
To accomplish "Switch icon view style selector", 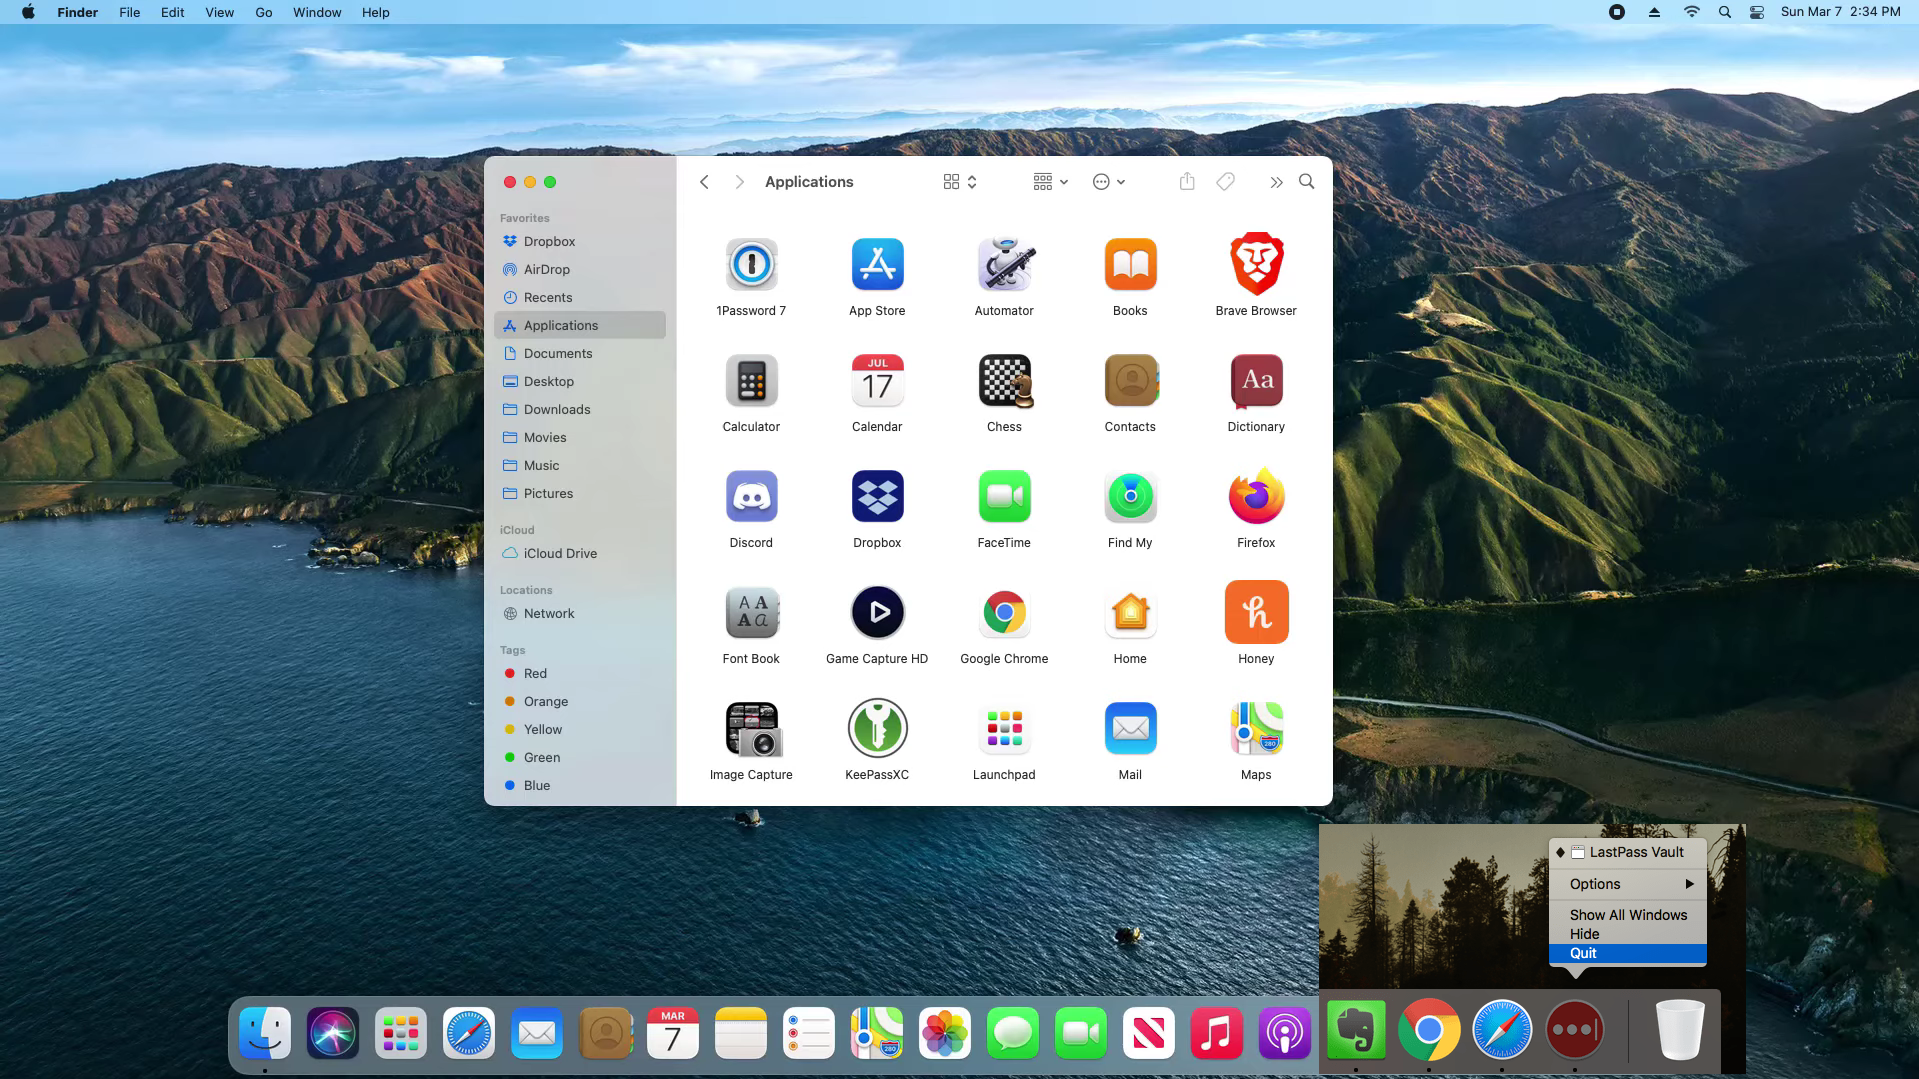I will tap(959, 182).
